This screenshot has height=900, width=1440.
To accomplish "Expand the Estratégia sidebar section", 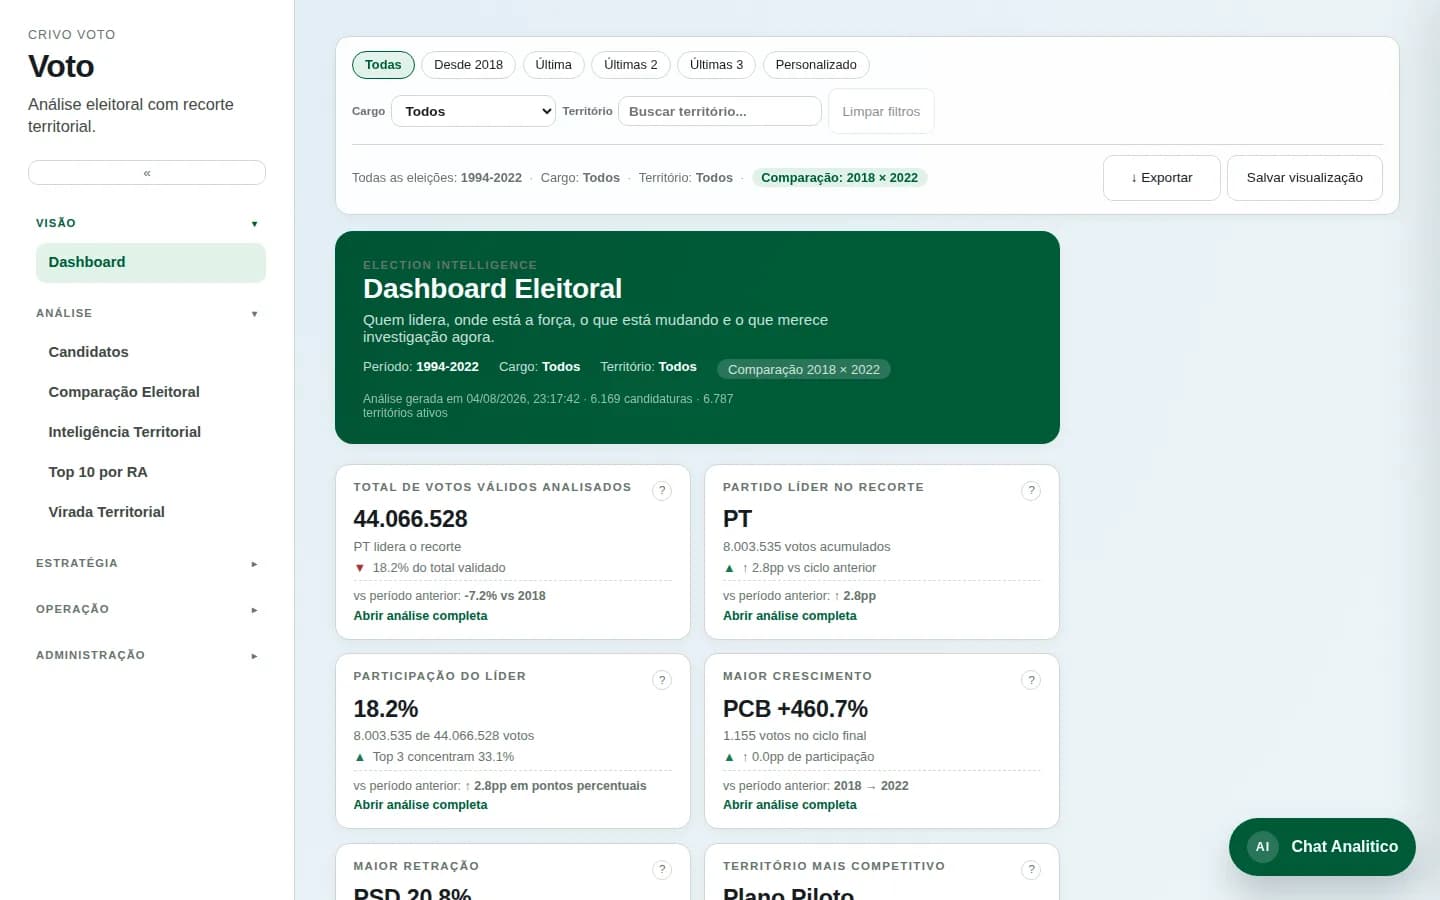I will tap(147, 563).
